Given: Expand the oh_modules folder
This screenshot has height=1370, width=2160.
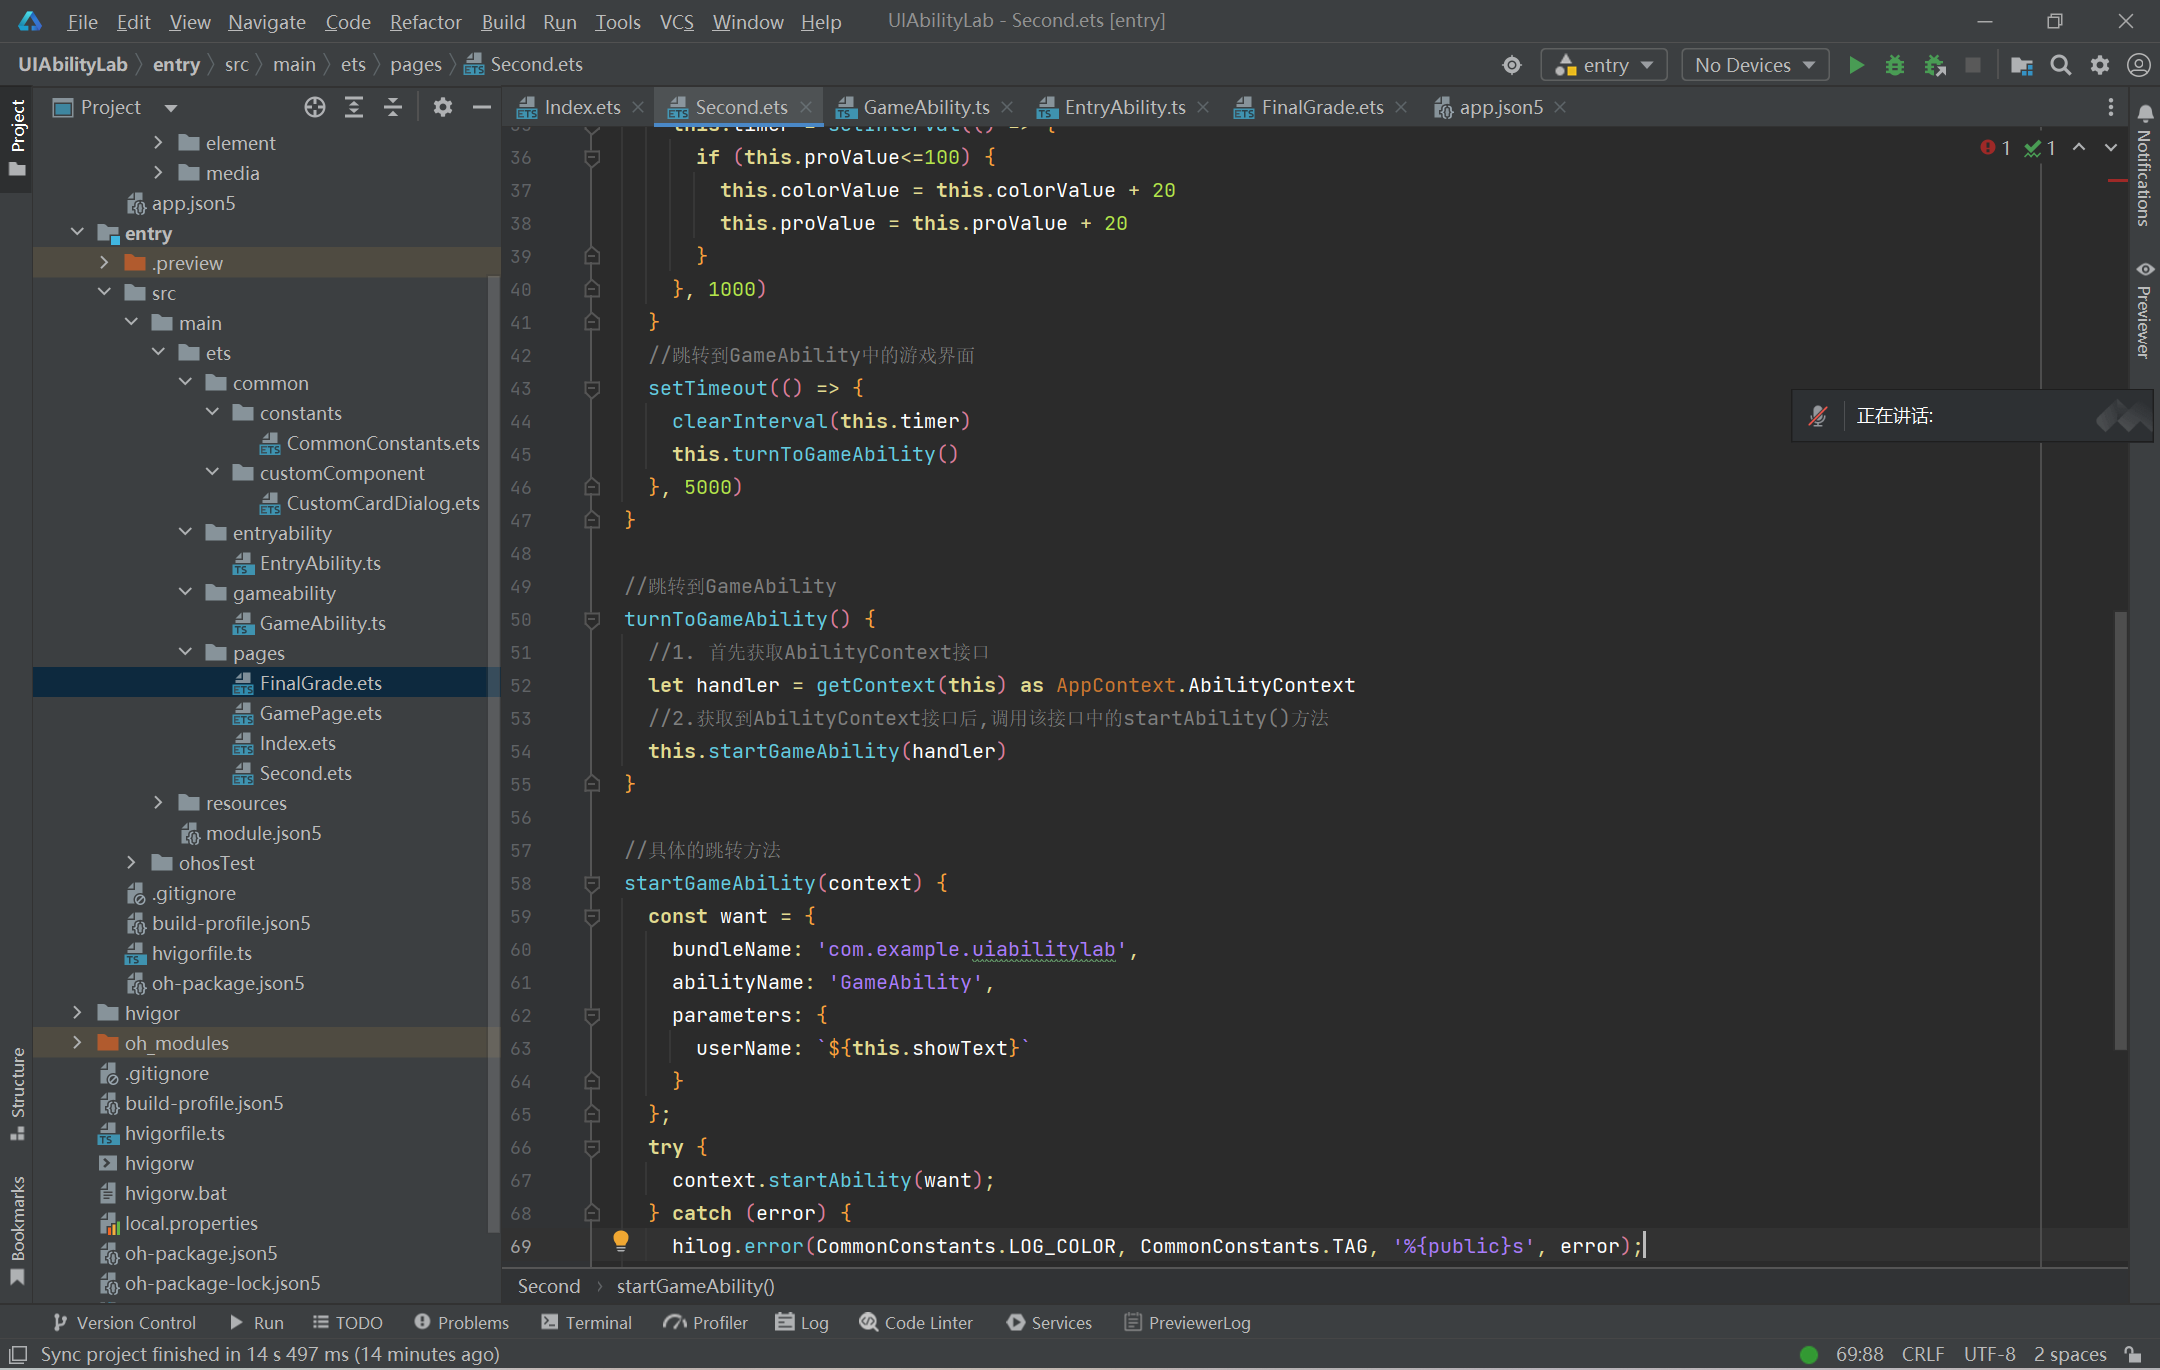Looking at the screenshot, I should [77, 1042].
